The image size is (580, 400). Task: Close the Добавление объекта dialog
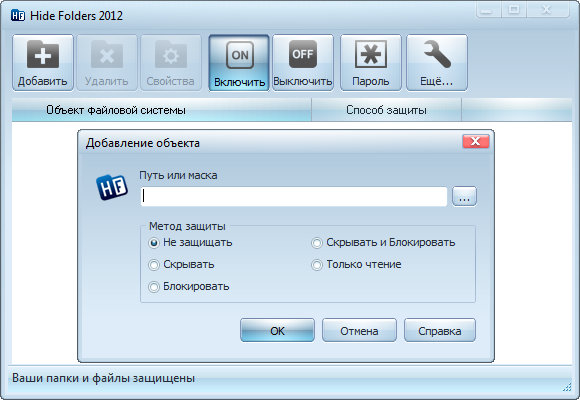[x=476, y=141]
